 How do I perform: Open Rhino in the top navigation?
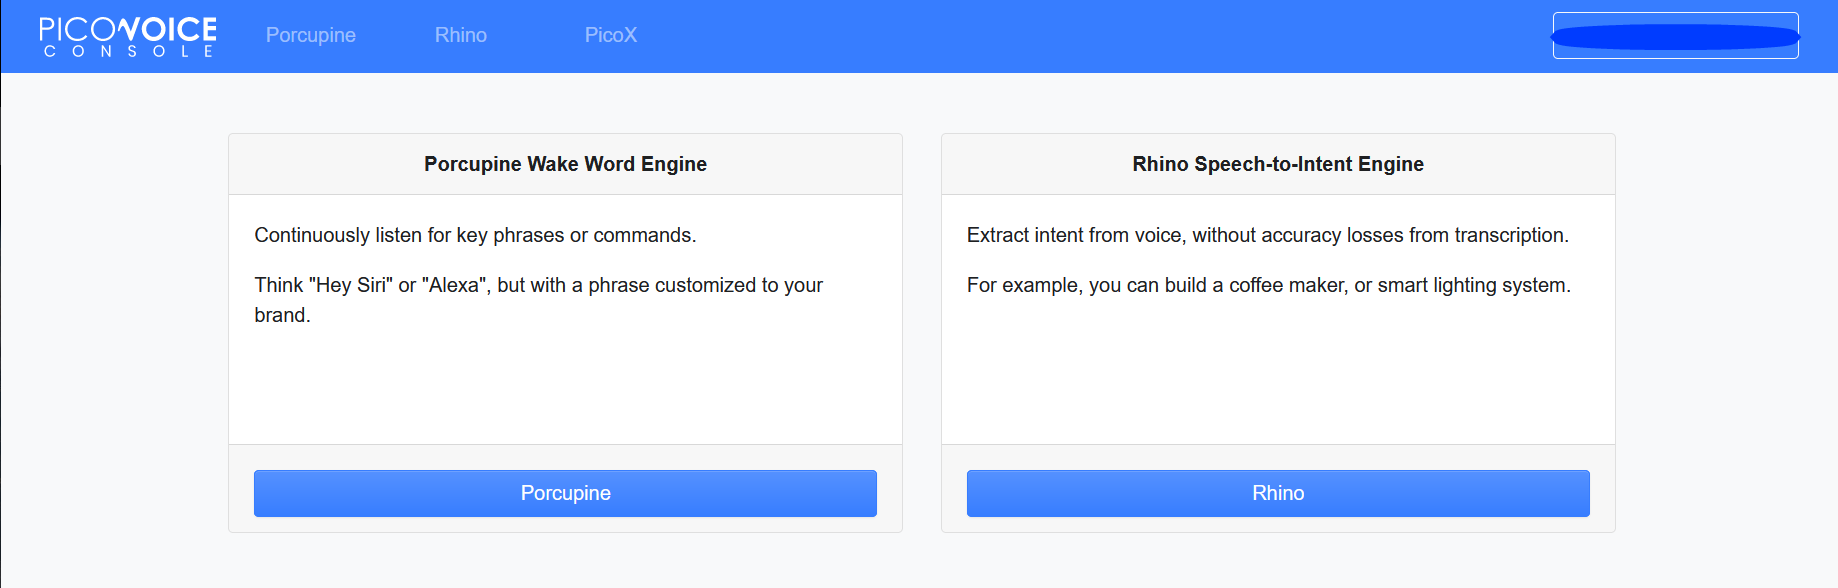tap(460, 35)
